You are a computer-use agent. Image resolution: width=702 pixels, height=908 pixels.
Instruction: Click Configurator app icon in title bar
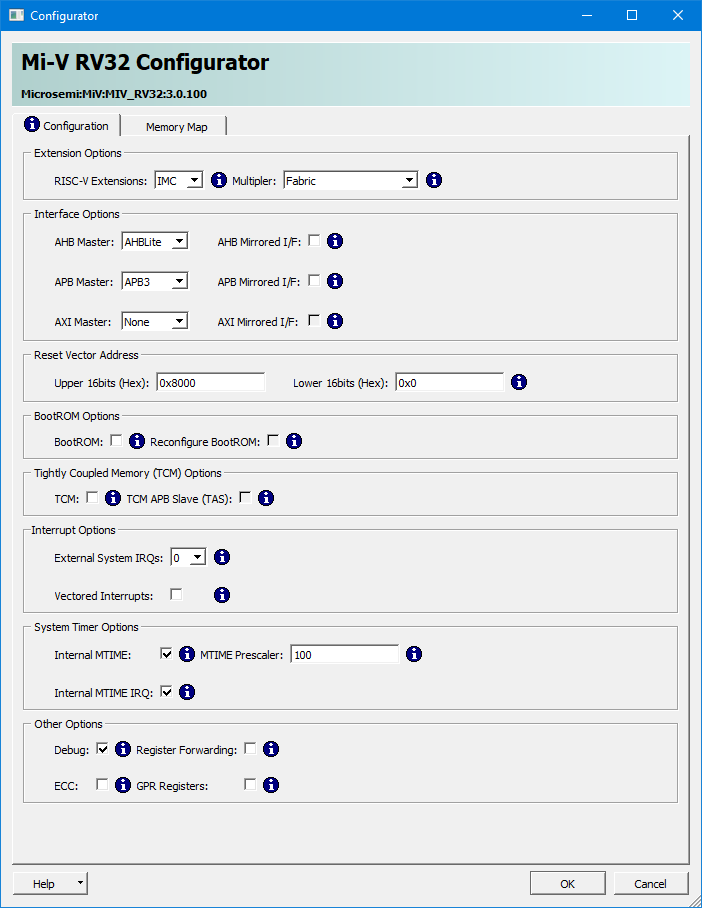click(x=16, y=16)
